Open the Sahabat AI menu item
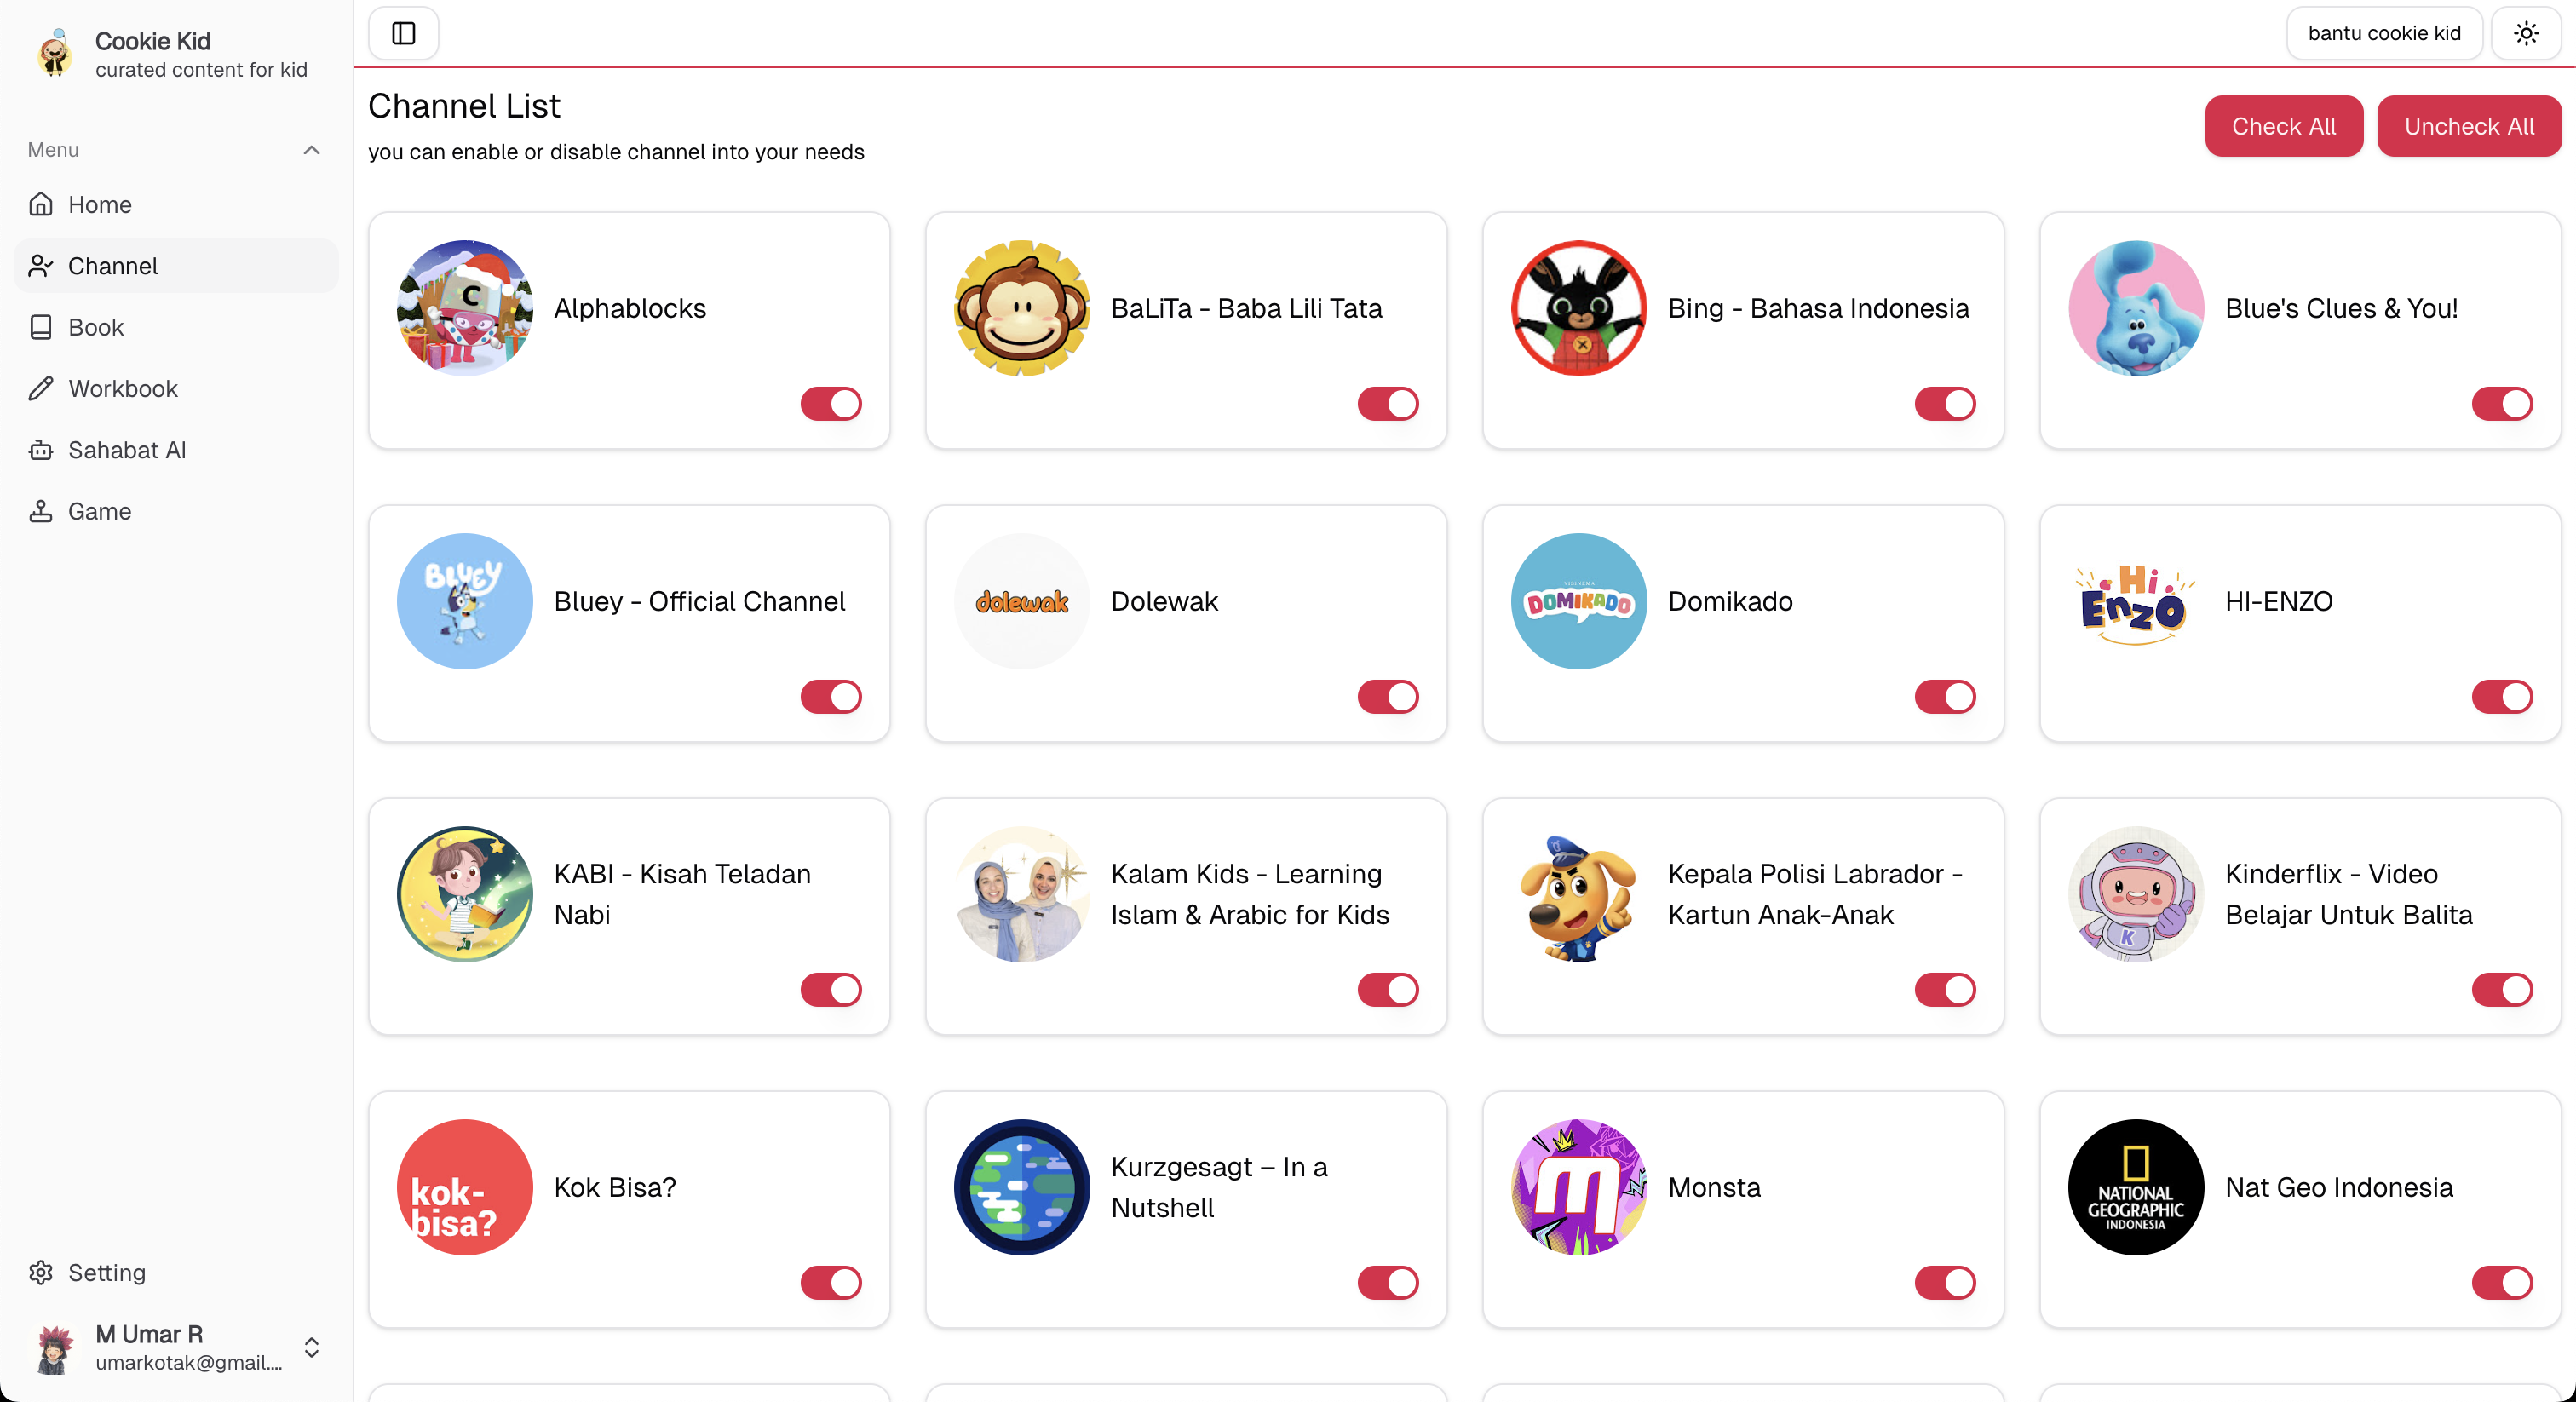This screenshot has height=1402, width=2576. coord(176,450)
